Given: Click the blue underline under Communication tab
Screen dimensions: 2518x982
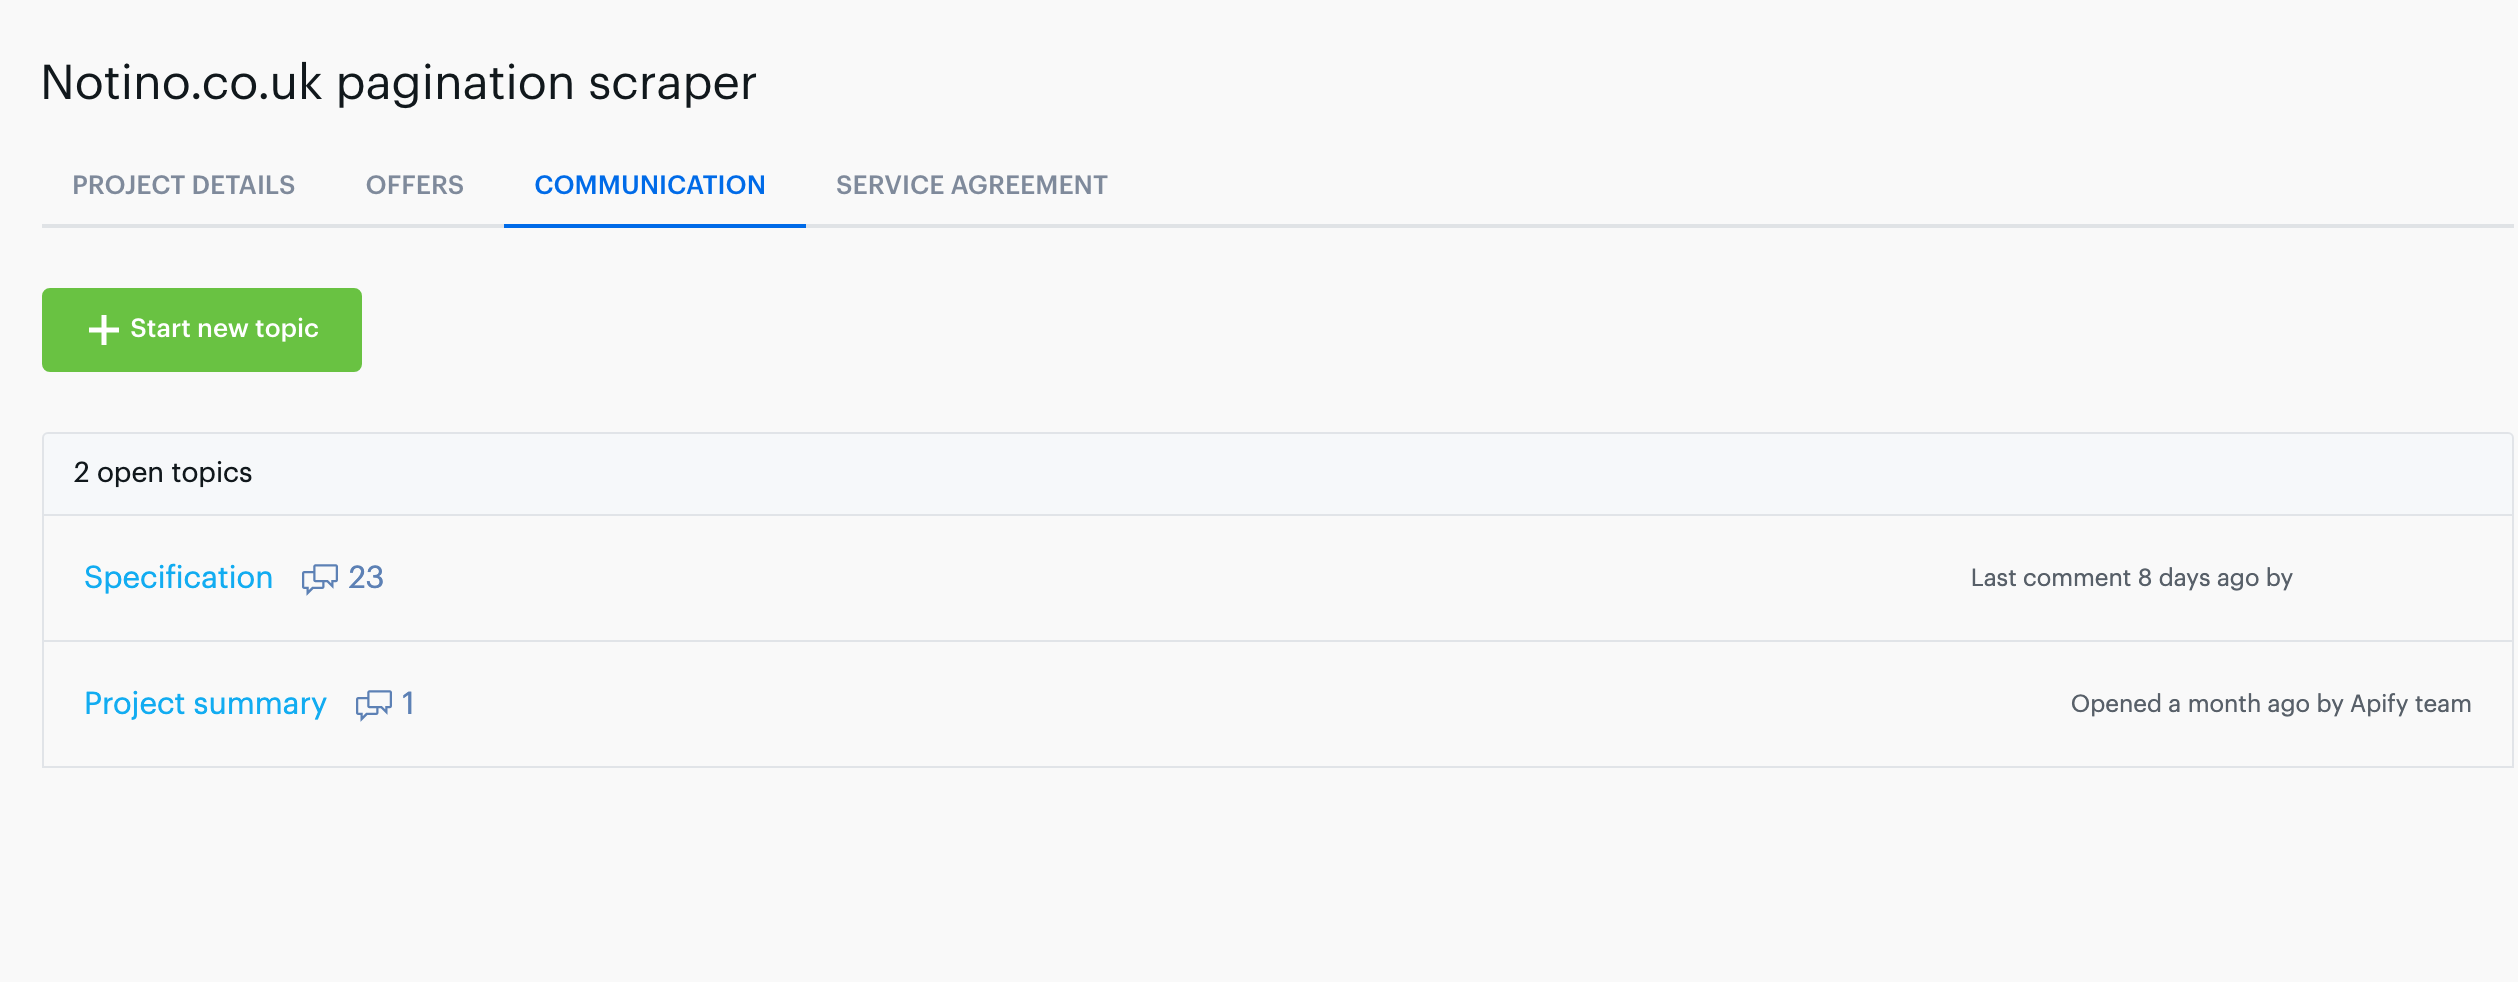Looking at the screenshot, I should click(655, 228).
